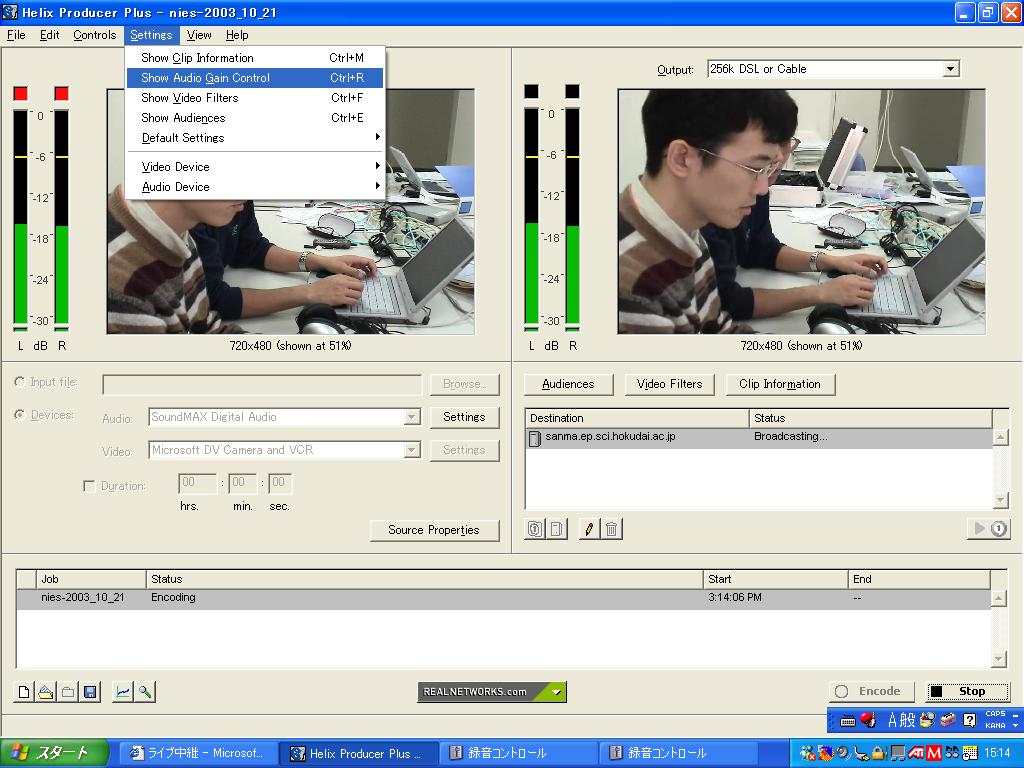Image resolution: width=1024 pixels, height=768 pixels.
Task: Open the statistics graph icon
Action: tap(122, 691)
